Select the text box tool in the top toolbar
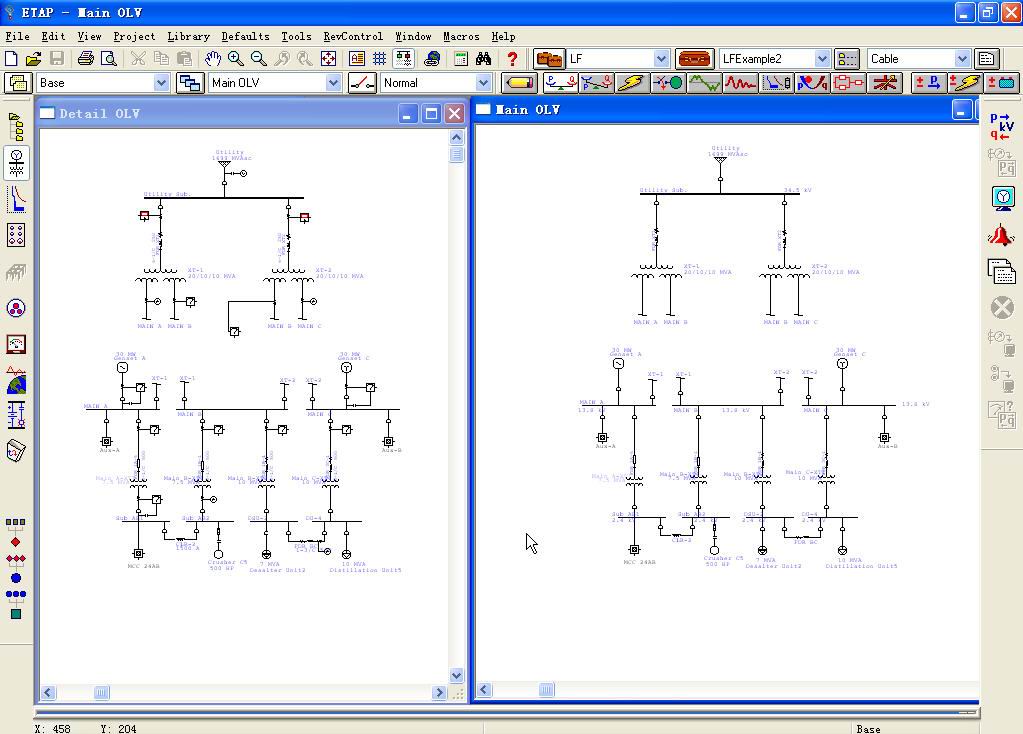The width and height of the screenshot is (1023, 734). (x=357, y=59)
